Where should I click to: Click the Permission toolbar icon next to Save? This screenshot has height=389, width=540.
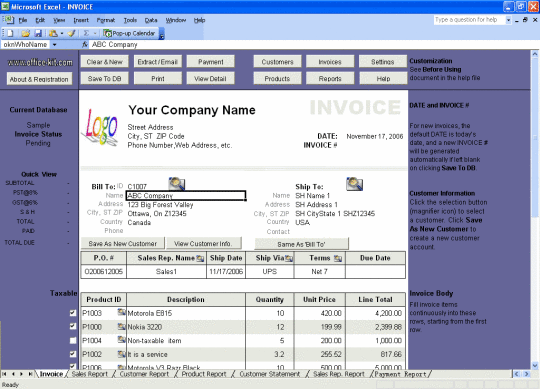pyautogui.click(x=53, y=33)
